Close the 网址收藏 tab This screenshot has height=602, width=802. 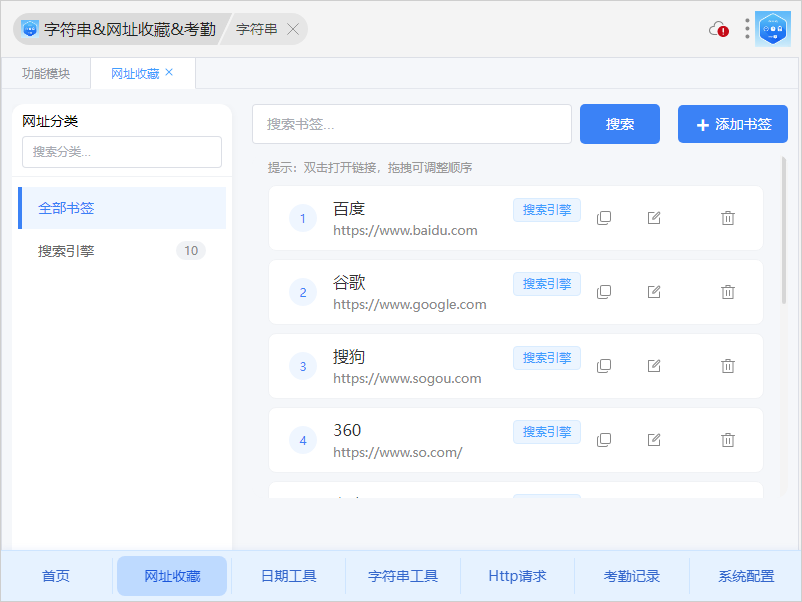(x=169, y=73)
